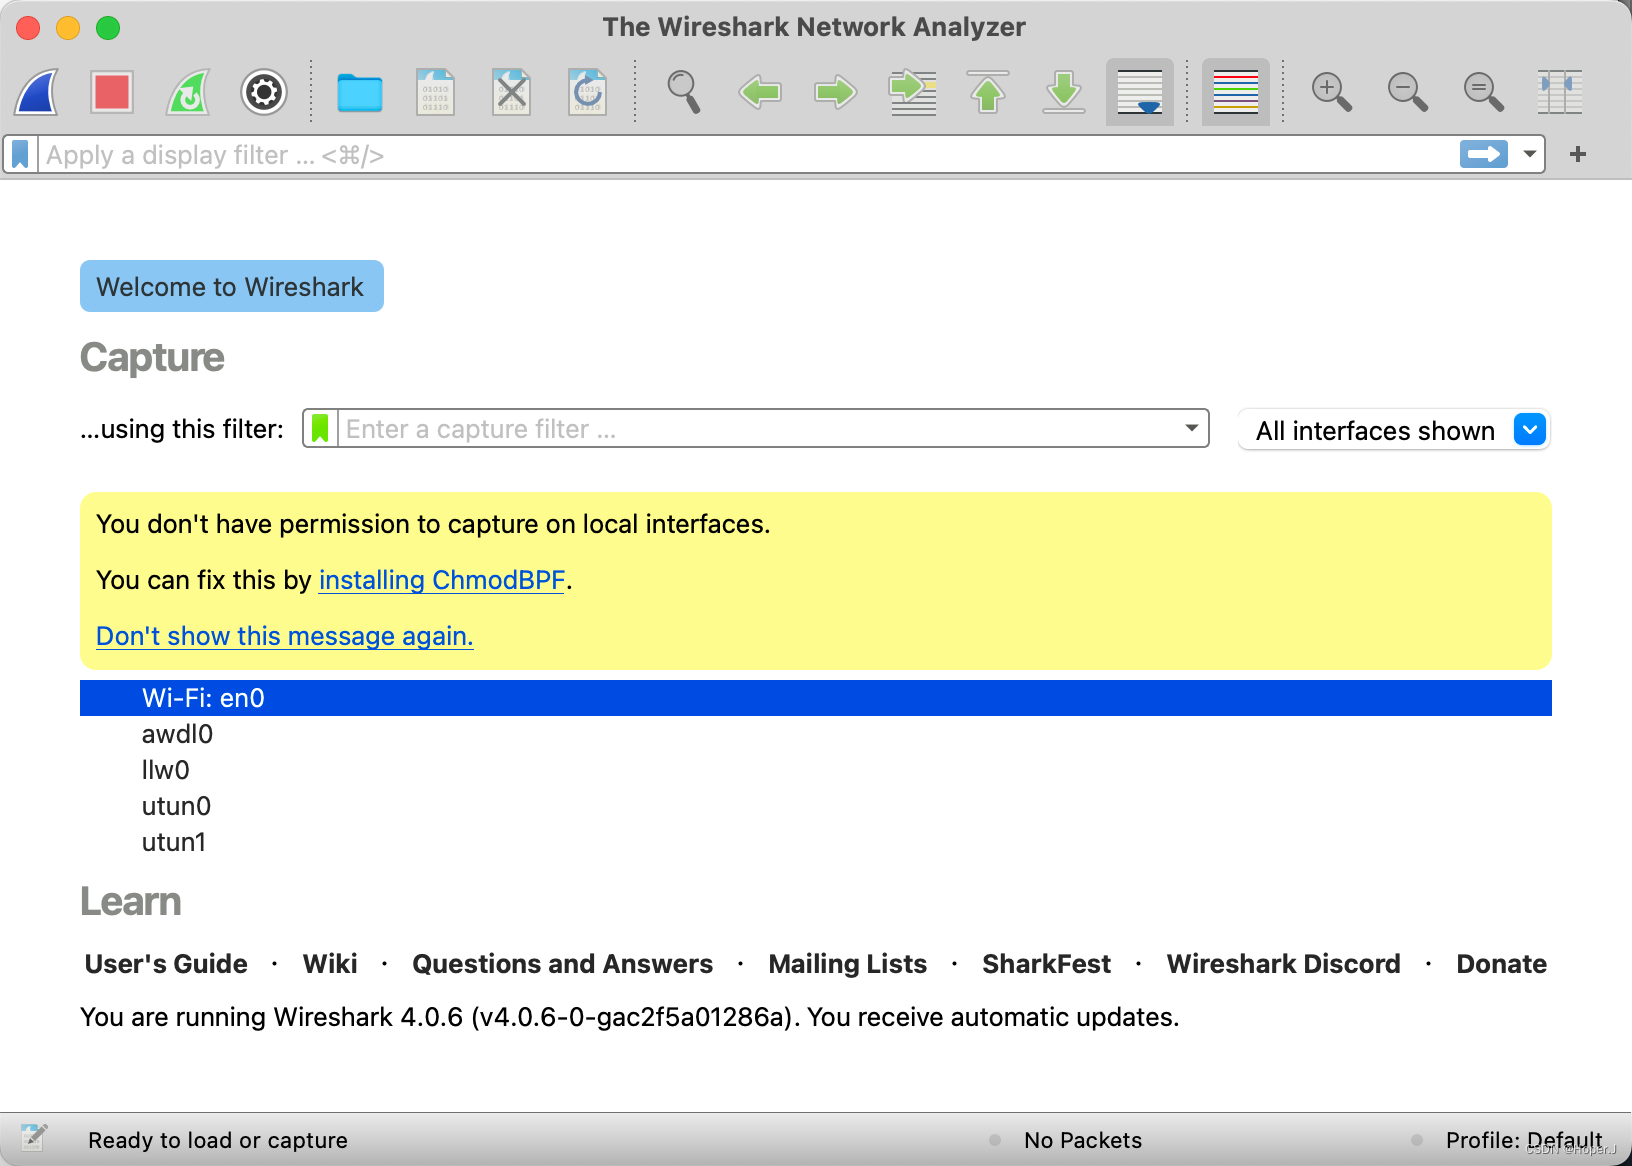Select the utun1 interface
Image resolution: width=1632 pixels, height=1166 pixels.
pyautogui.click(x=816, y=842)
